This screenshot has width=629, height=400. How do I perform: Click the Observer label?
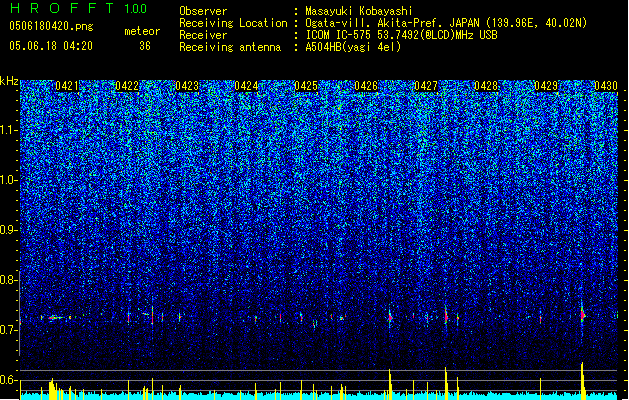203,11
